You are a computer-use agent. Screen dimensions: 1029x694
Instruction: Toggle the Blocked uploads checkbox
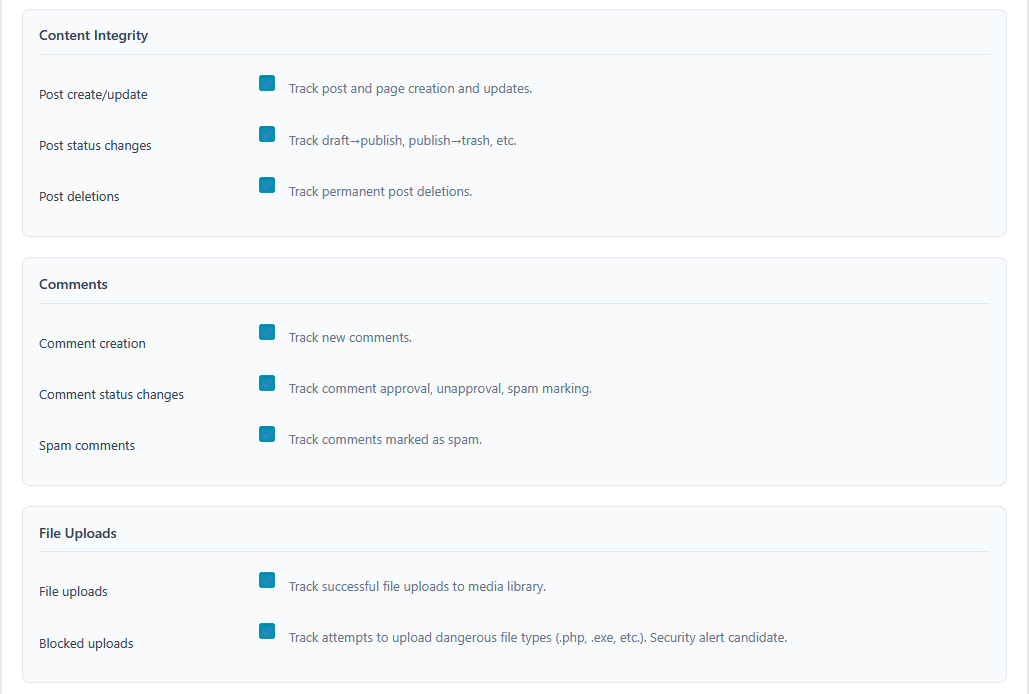pyautogui.click(x=267, y=630)
